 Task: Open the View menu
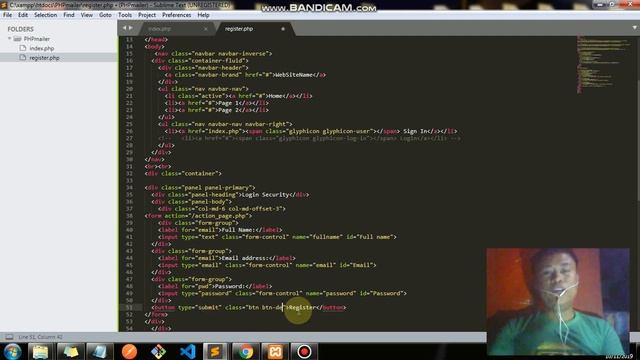coord(87,15)
